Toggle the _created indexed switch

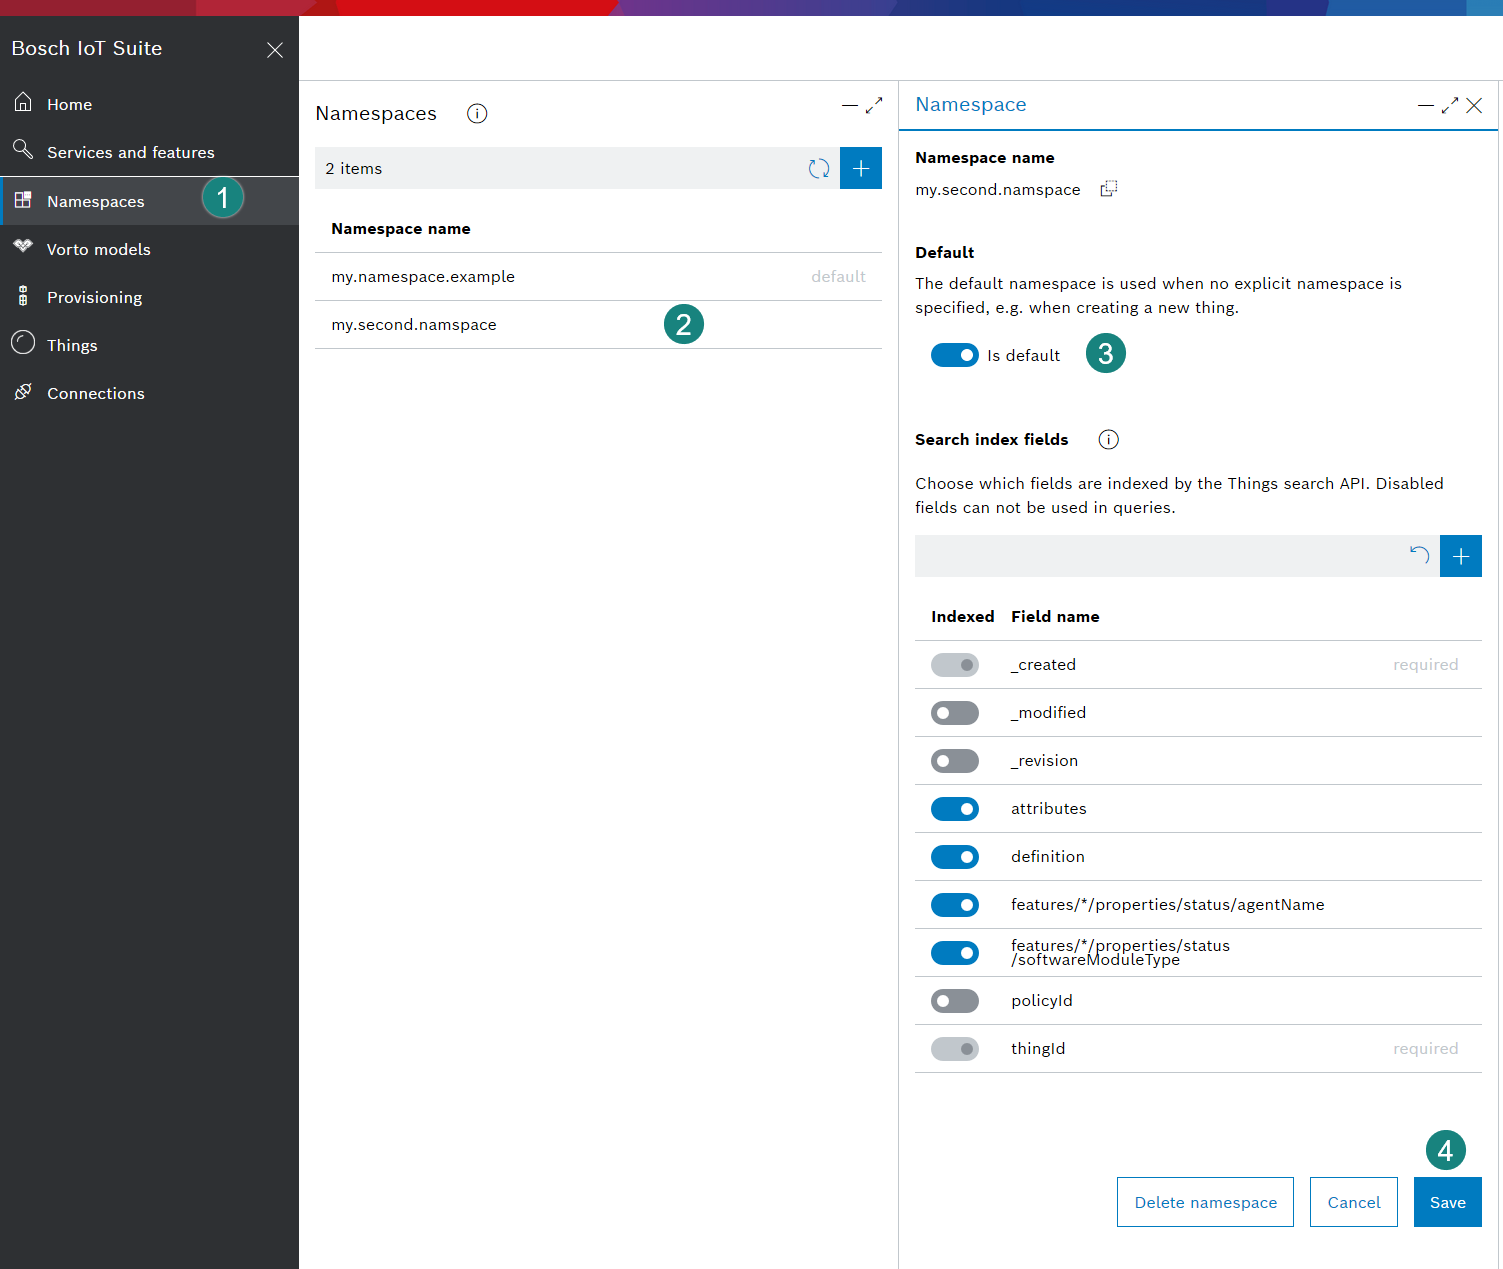click(x=955, y=665)
